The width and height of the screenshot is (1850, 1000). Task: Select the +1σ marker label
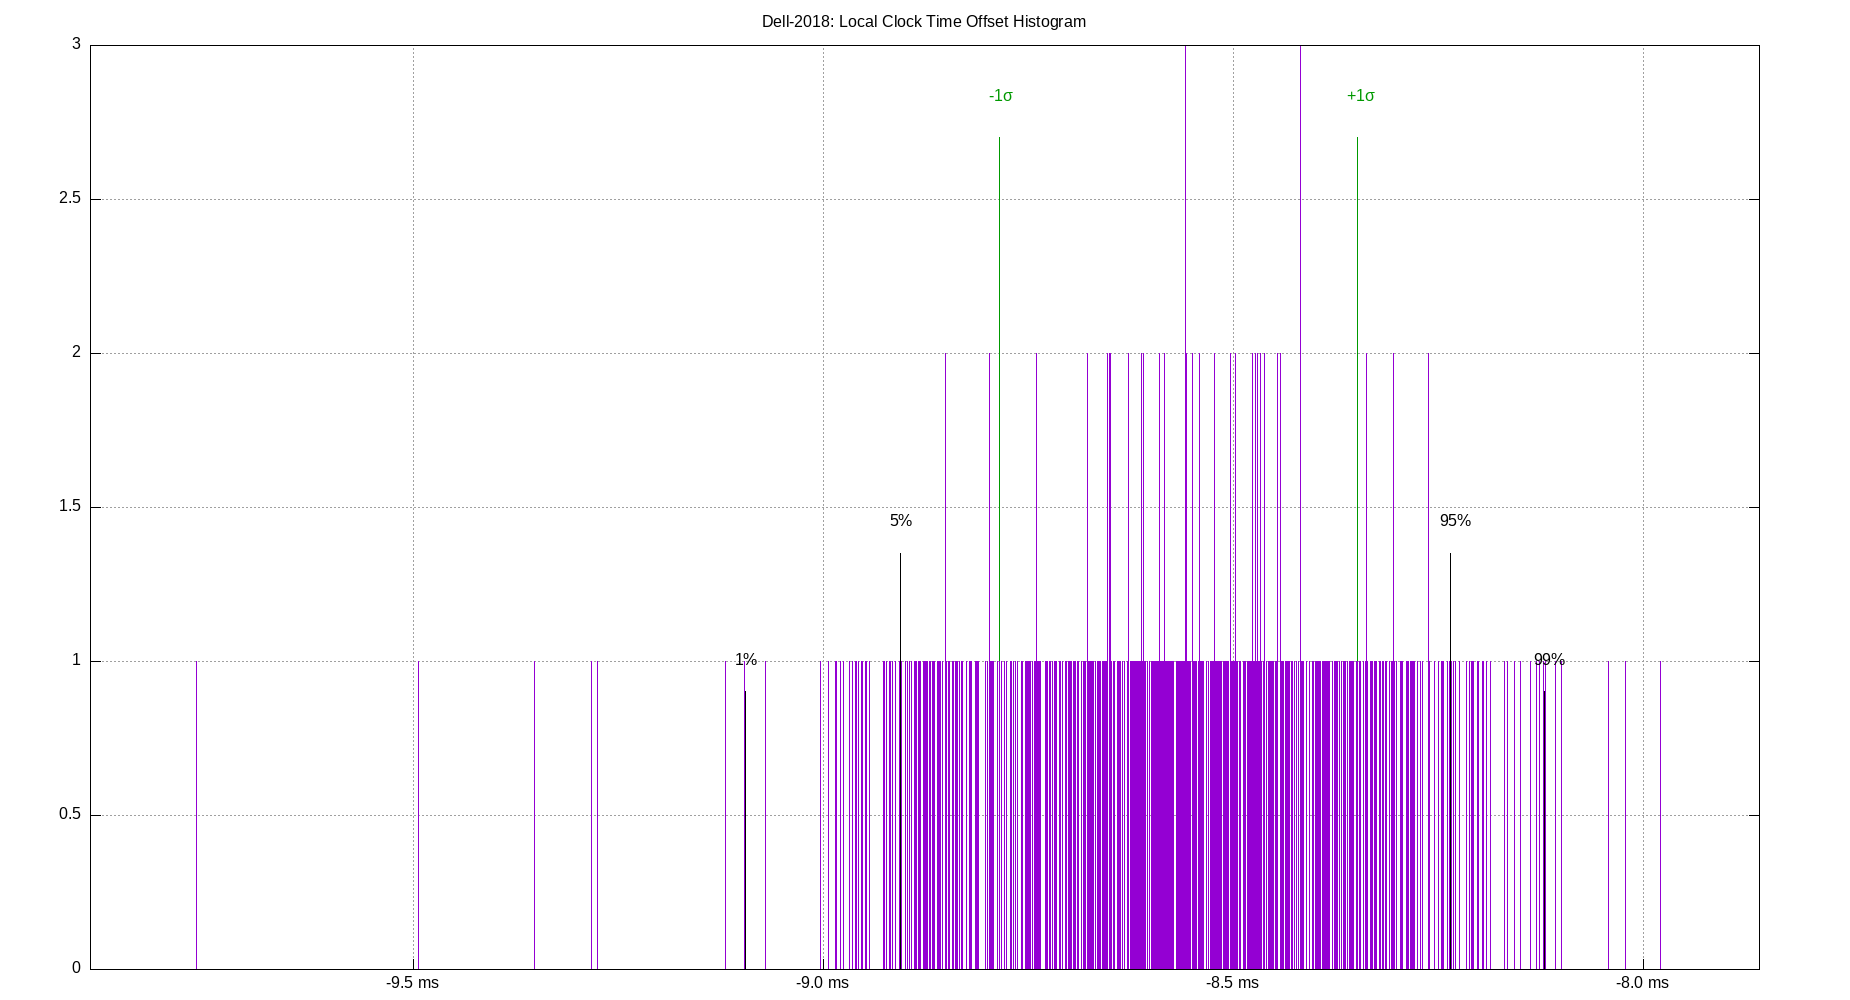tap(1361, 96)
